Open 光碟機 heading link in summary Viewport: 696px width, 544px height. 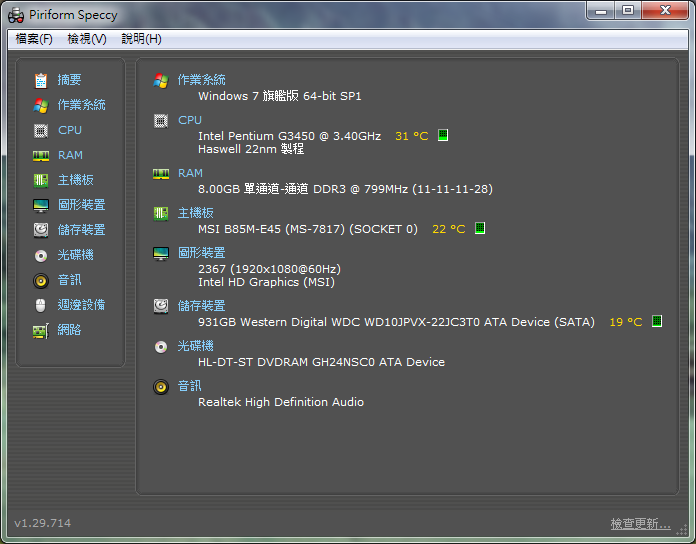tap(196, 346)
